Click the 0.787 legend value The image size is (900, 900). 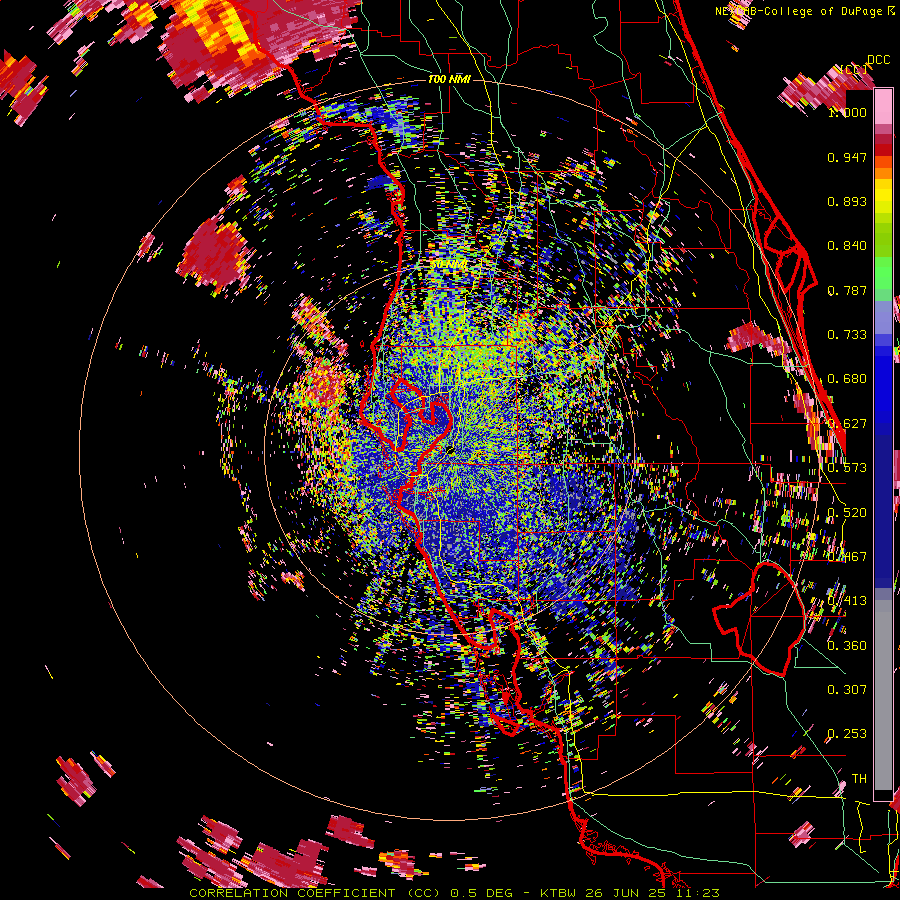pyautogui.click(x=847, y=290)
